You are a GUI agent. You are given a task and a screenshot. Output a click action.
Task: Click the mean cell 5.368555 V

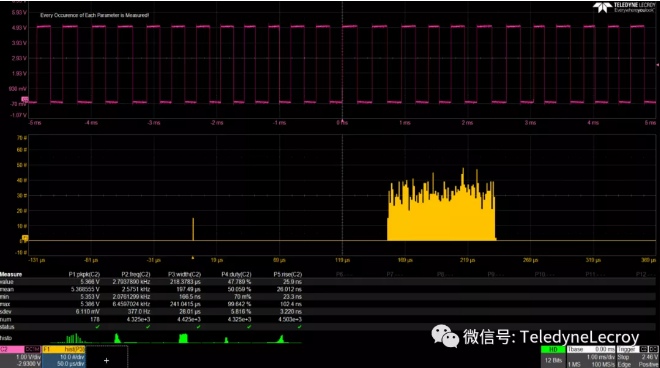[85, 289]
